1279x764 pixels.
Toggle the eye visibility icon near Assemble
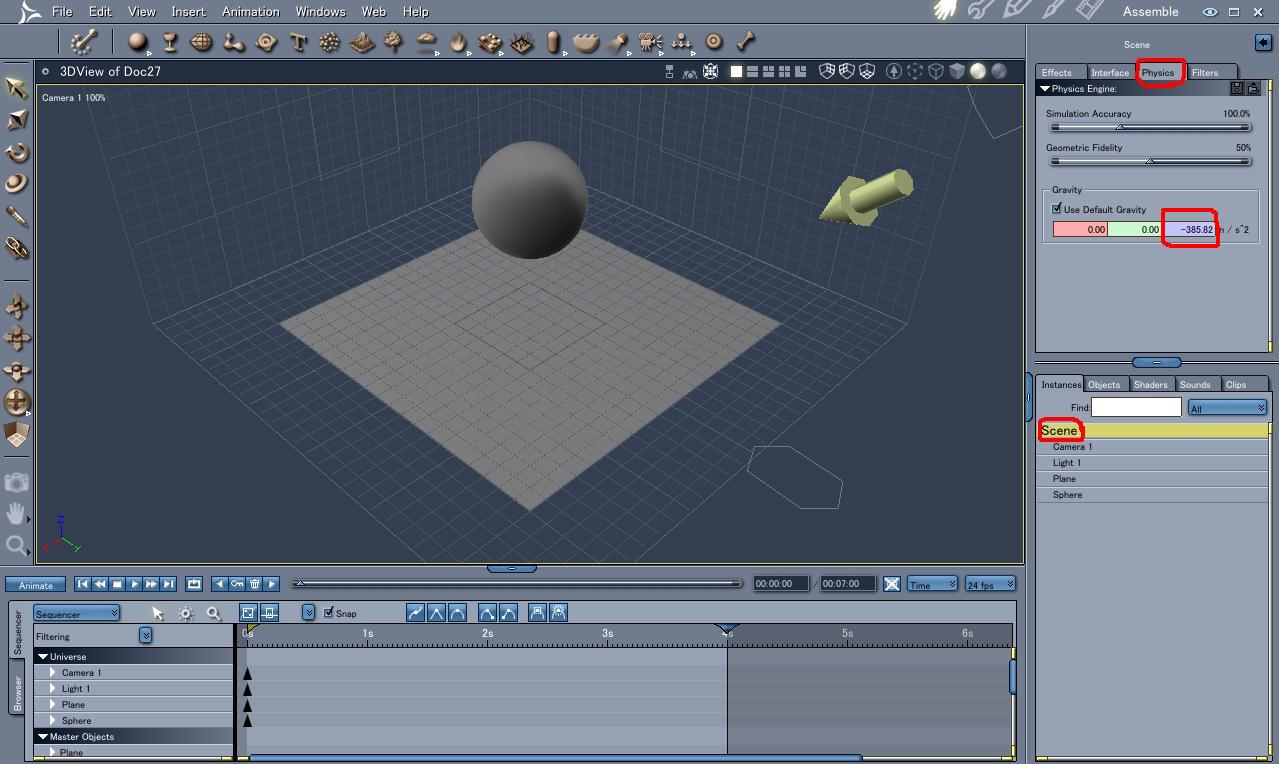[1210, 12]
